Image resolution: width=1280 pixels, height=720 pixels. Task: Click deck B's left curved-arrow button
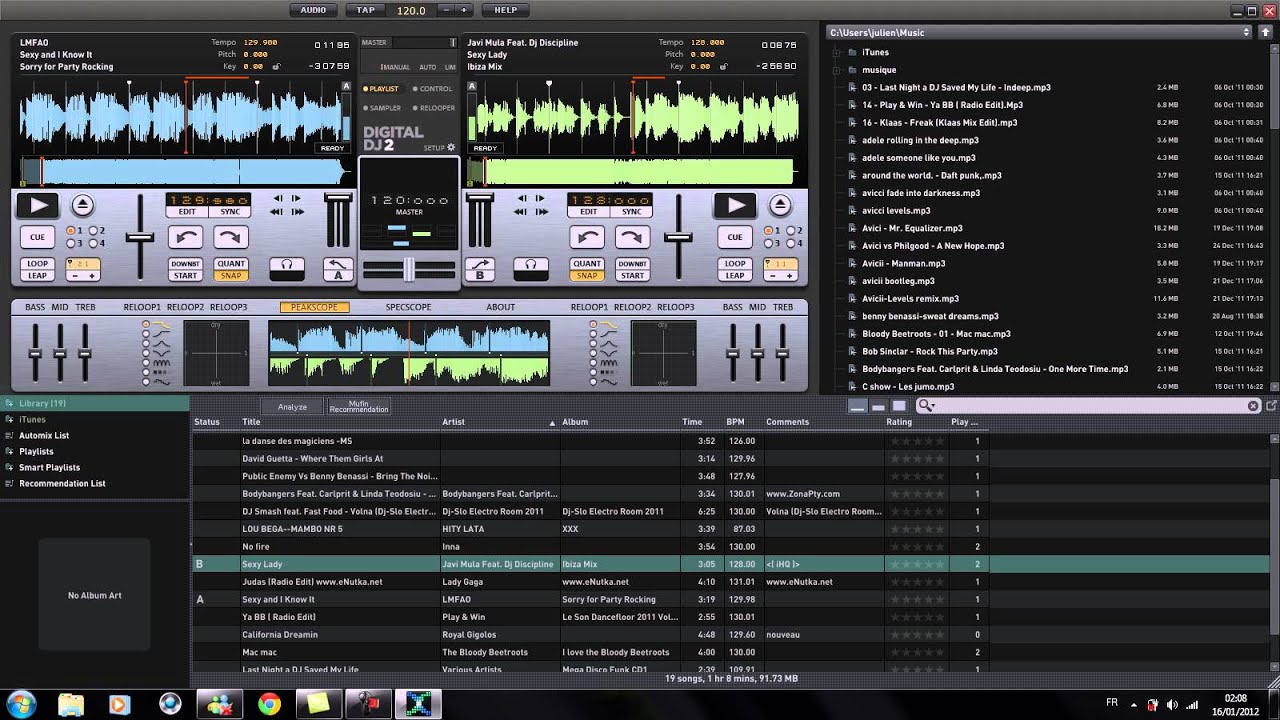point(588,237)
